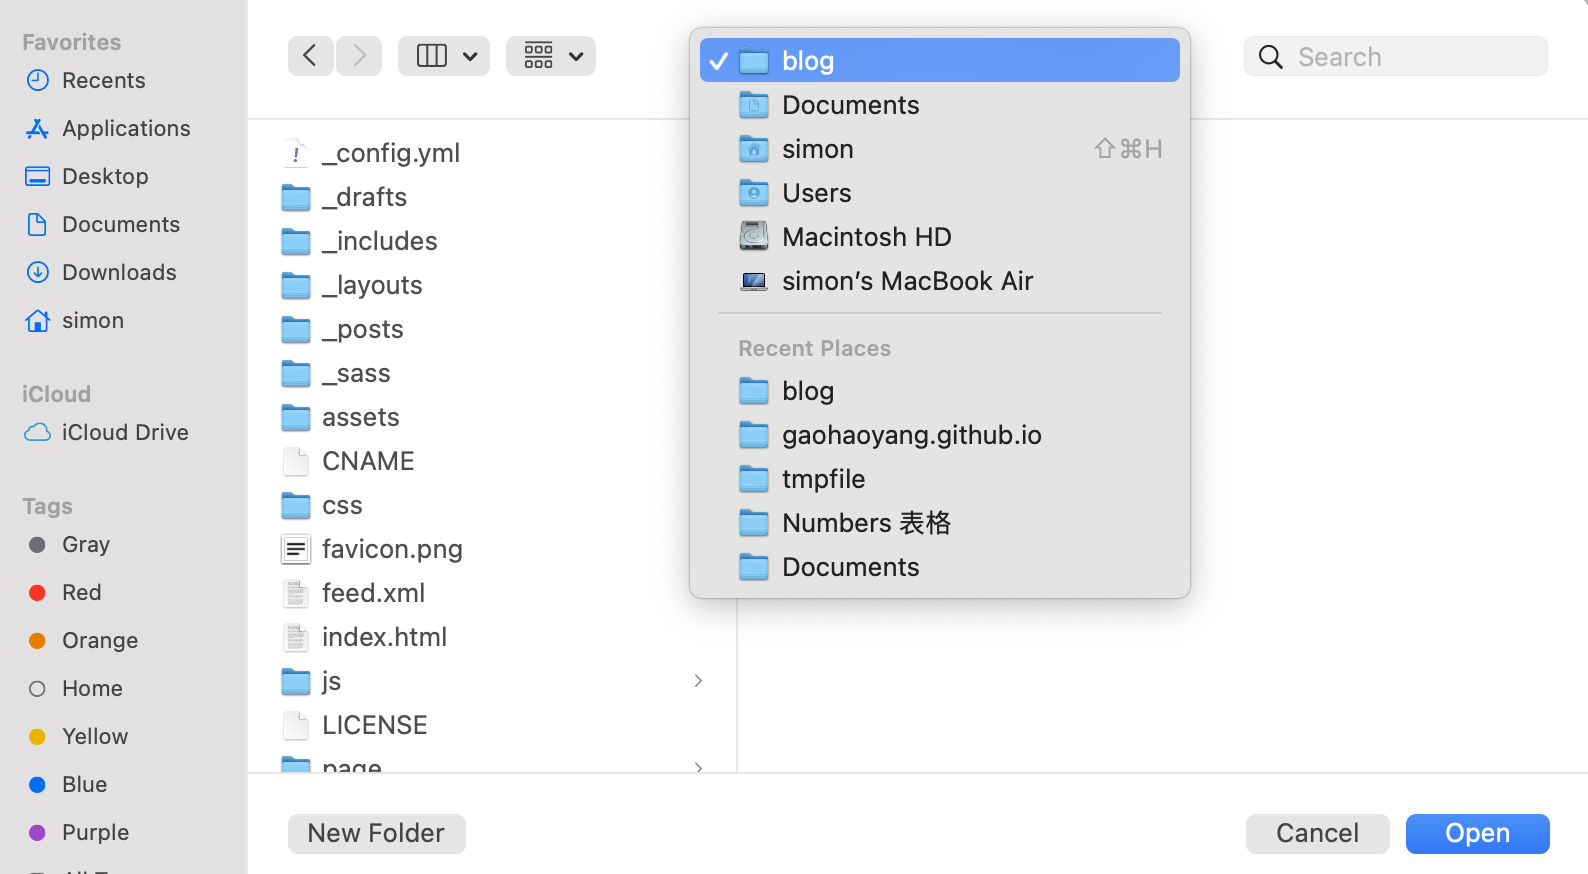Image resolution: width=1588 pixels, height=874 pixels.
Task: Open Downloads folder in sidebar
Action: click(119, 272)
